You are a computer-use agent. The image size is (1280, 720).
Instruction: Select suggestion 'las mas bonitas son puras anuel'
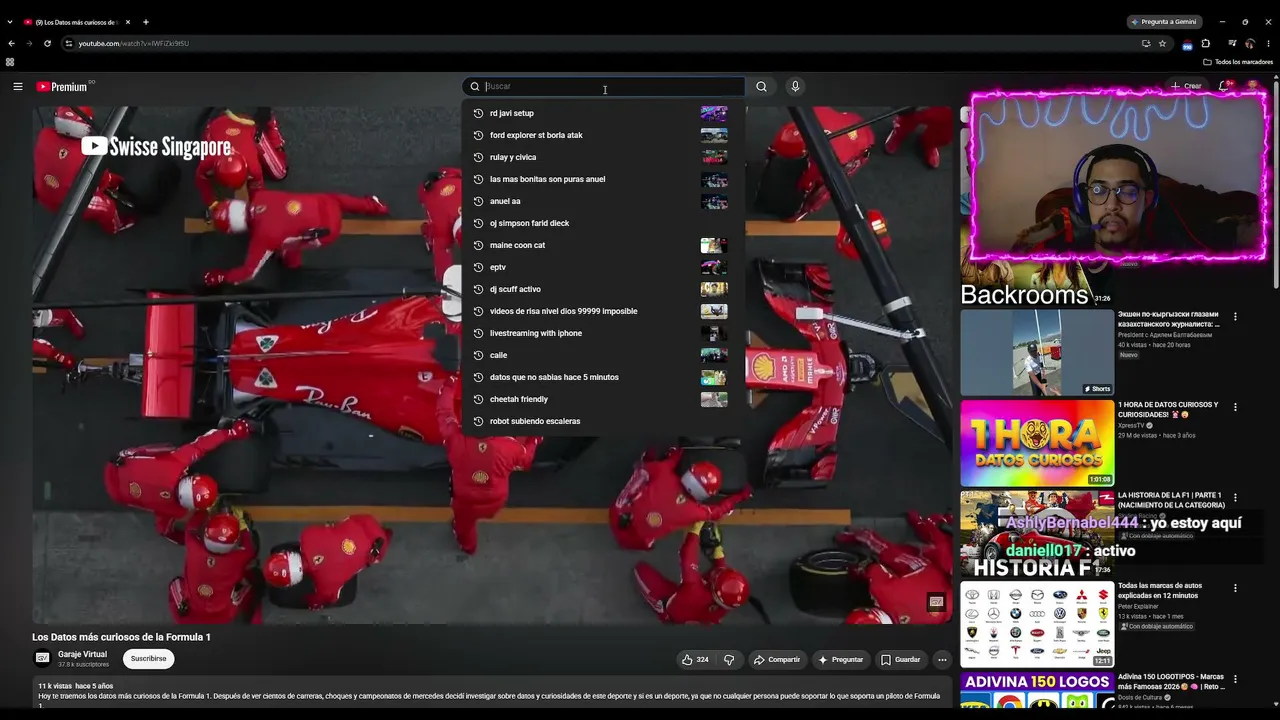tap(603, 179)
